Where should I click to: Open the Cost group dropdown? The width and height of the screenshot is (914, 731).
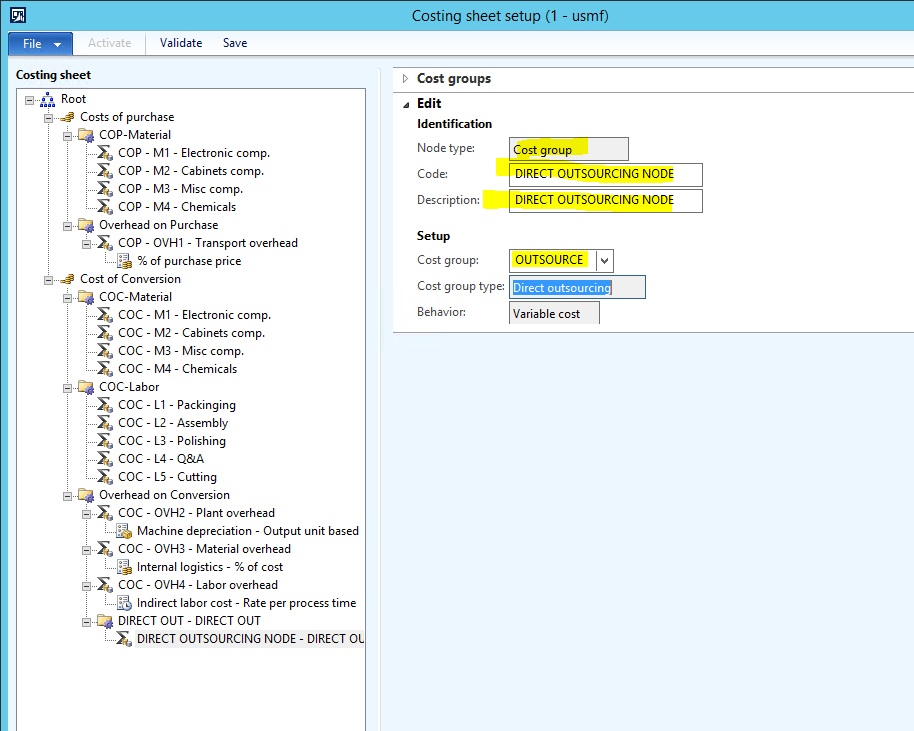click(x=604, y=260)
